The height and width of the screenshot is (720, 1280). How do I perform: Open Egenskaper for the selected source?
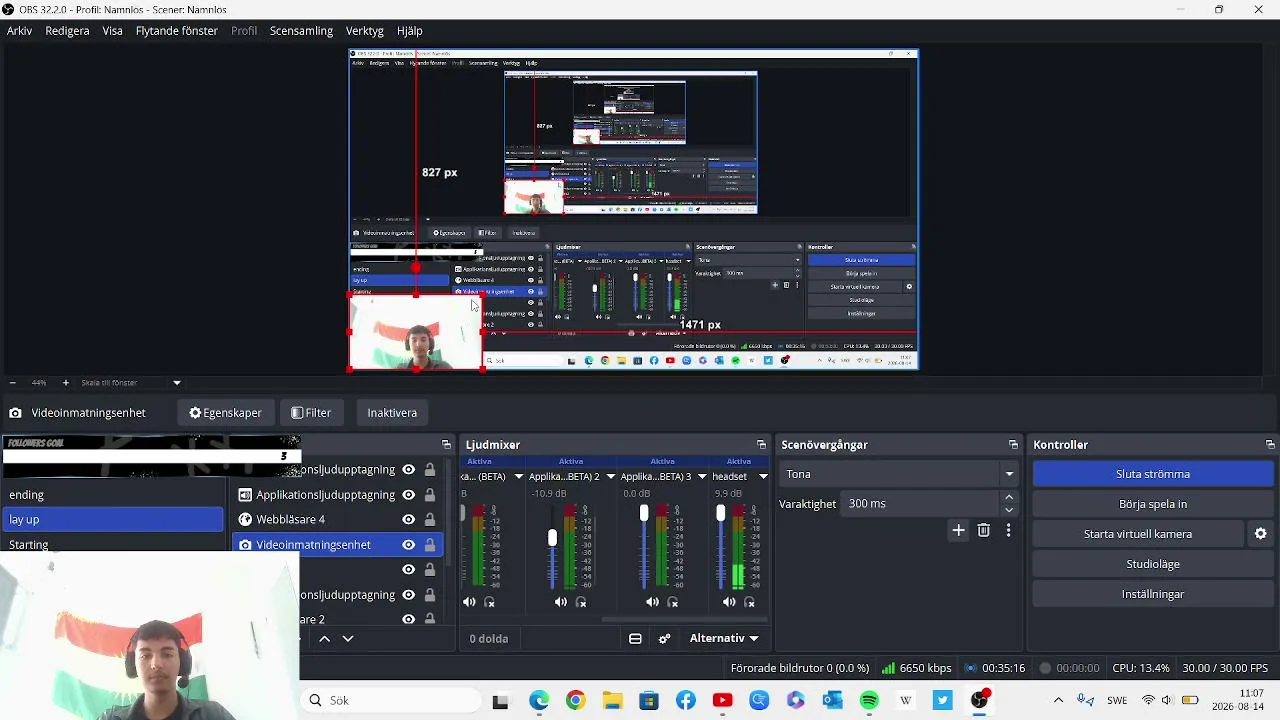point(225,413)
